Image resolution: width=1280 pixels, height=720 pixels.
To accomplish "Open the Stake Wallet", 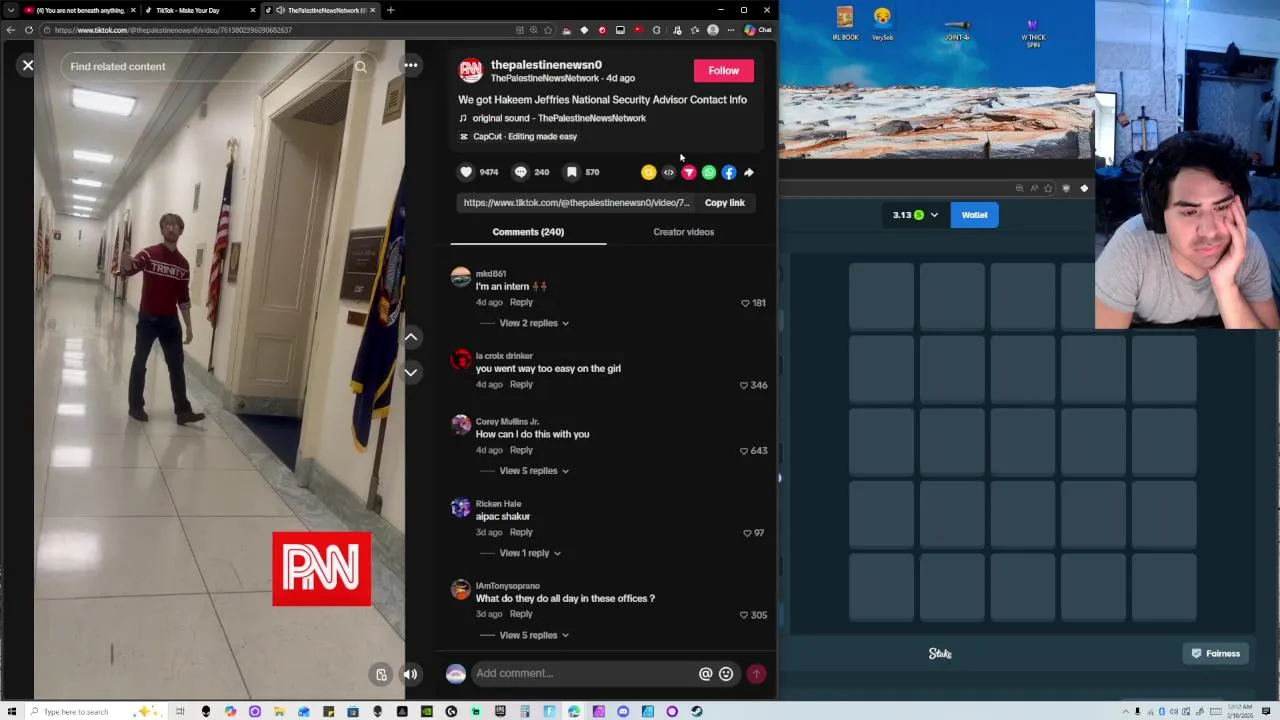I will [974, 215].
